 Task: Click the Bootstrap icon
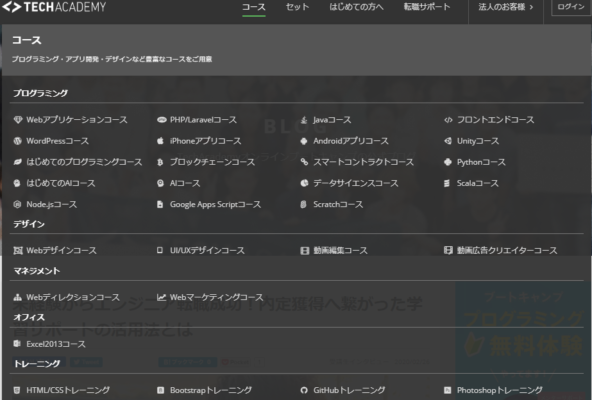160,390
